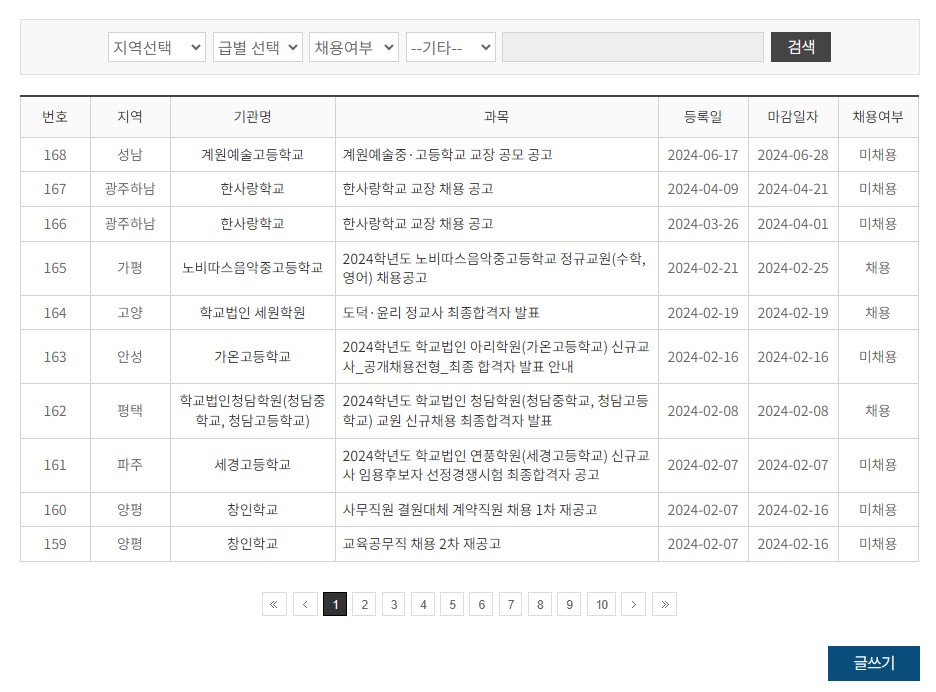Open 교육공무직 채용 2차 재공고 post

click(421, 543)
